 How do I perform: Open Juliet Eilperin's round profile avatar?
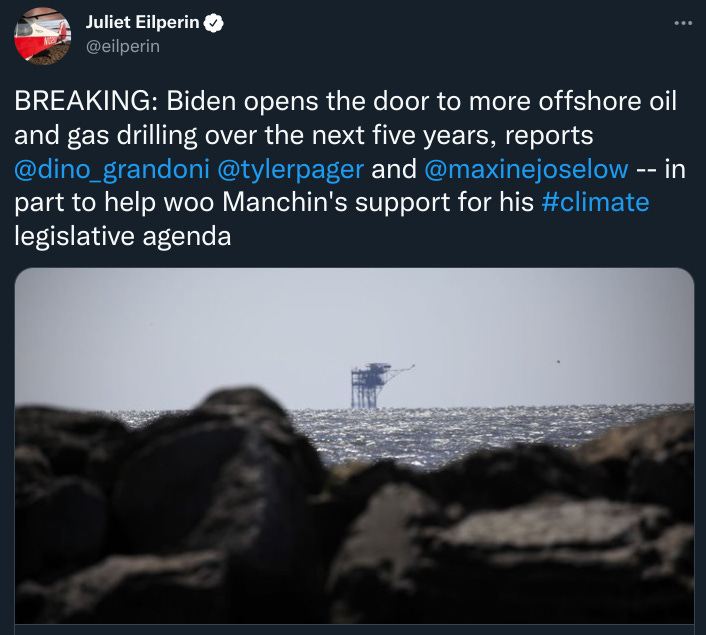tap(42, 36)
